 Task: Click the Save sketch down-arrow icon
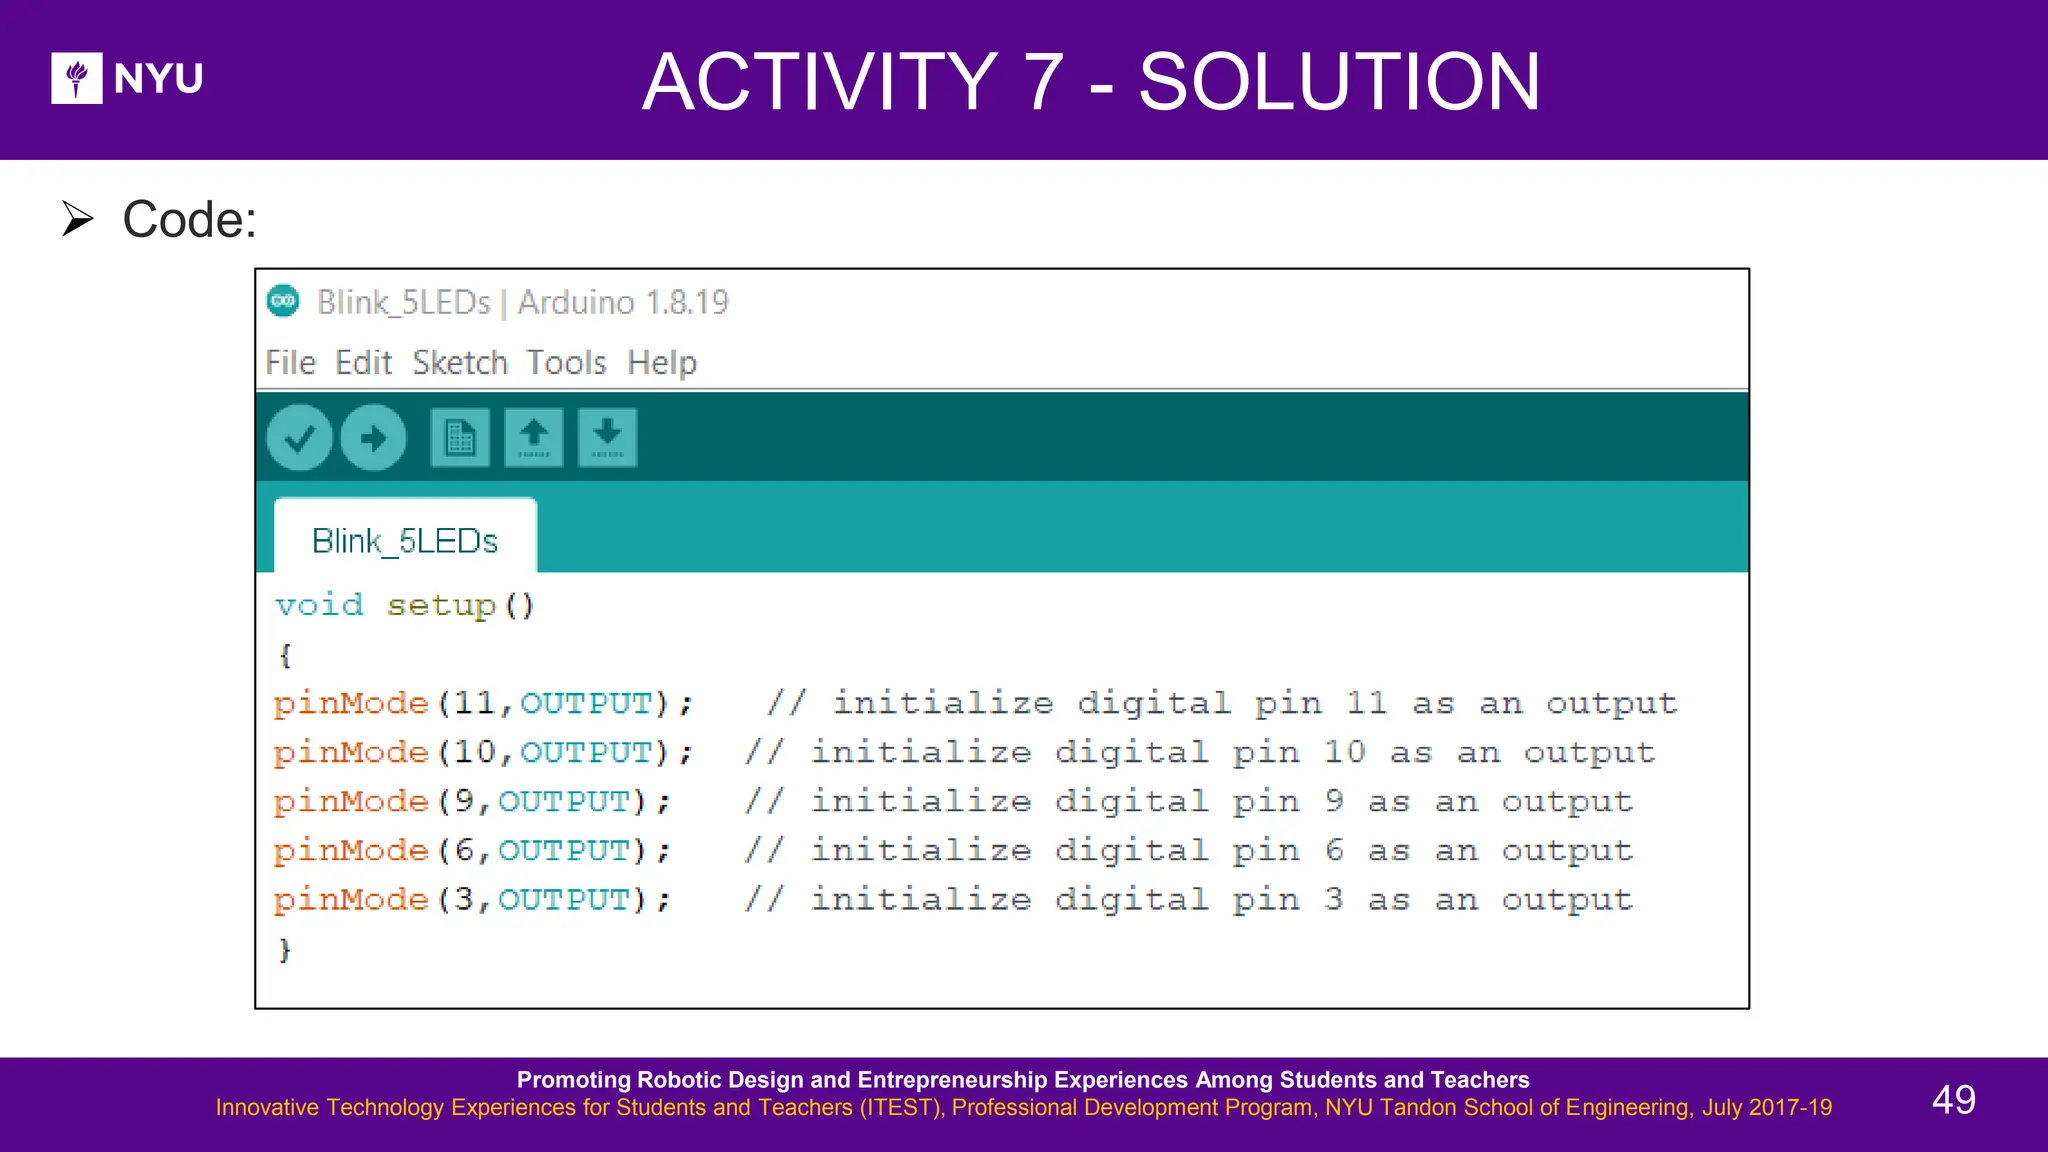click(x=607, y=438)
